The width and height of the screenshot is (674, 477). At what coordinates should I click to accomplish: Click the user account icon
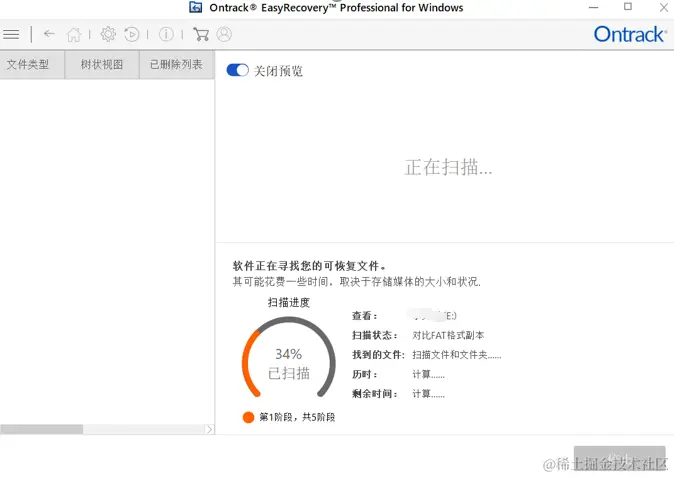click(x=224, y=34)
